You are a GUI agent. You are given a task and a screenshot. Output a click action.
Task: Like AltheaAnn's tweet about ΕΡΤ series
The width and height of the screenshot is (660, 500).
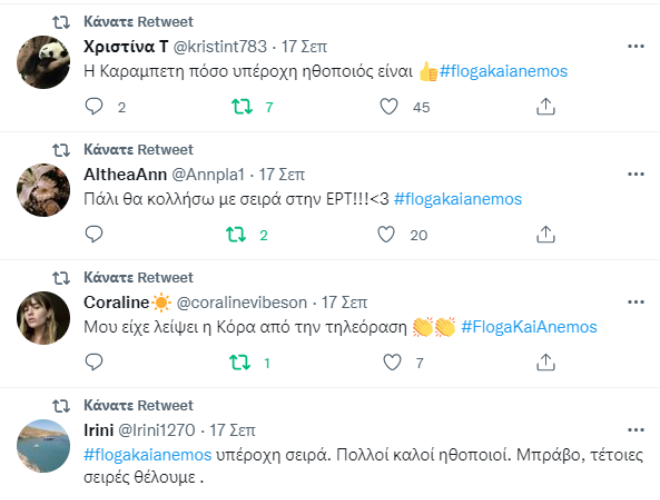click(389, 234)
